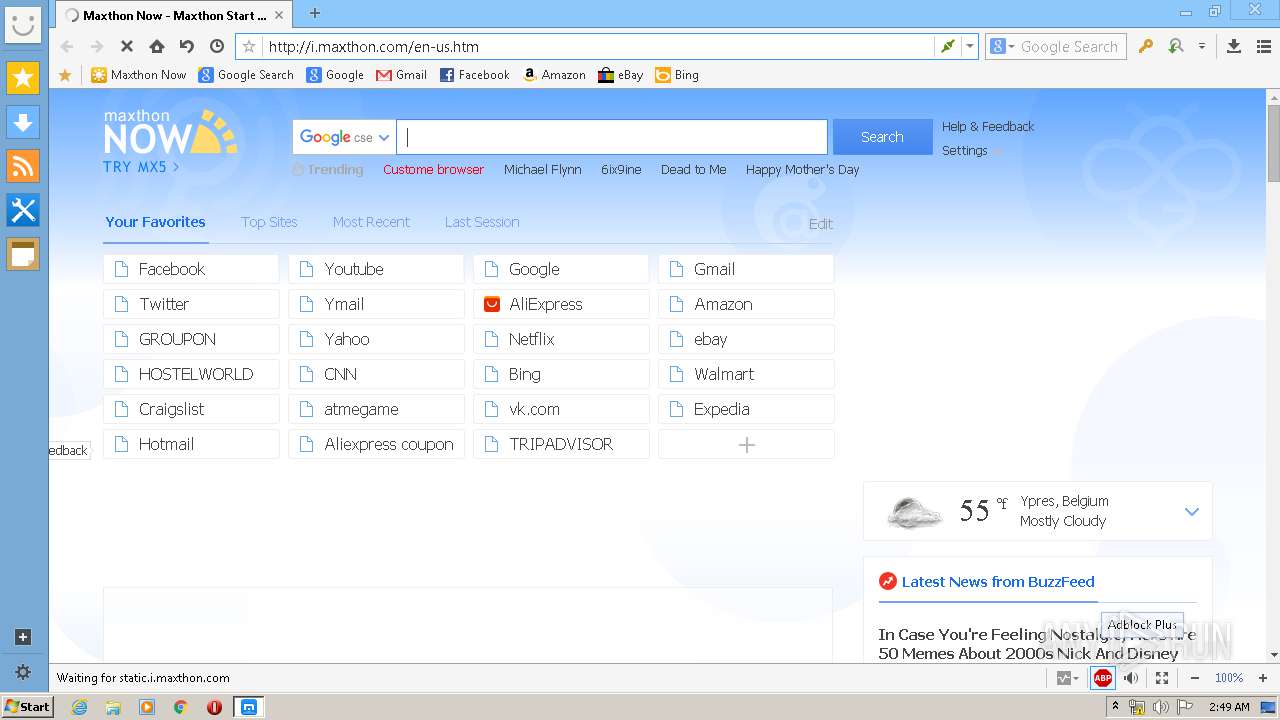This screenshot has height=720, width=1280.
Task: Reset zoom level 100% label
Action: (x=1229, y=678)
